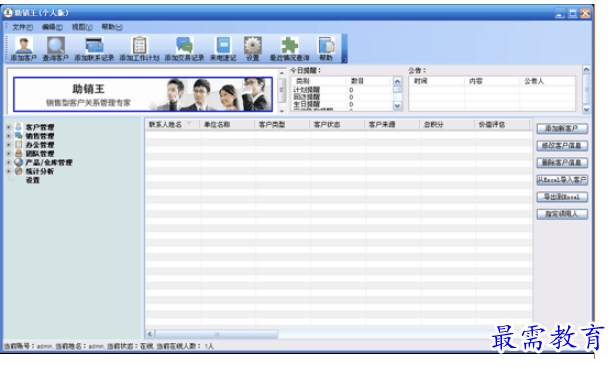Select 销售管理 in the sidebar tree
Viewport: 613px width, 369px height.
[x=40, y=136]
